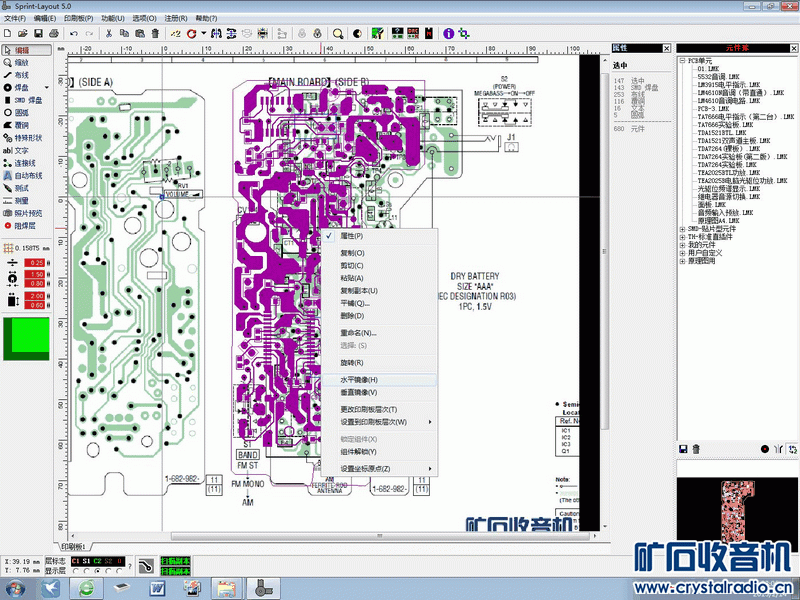The width and height of the screenshot is (800, 600).
Task: Select the O layer visibility radio button
Action: click(x=119, y=571)
